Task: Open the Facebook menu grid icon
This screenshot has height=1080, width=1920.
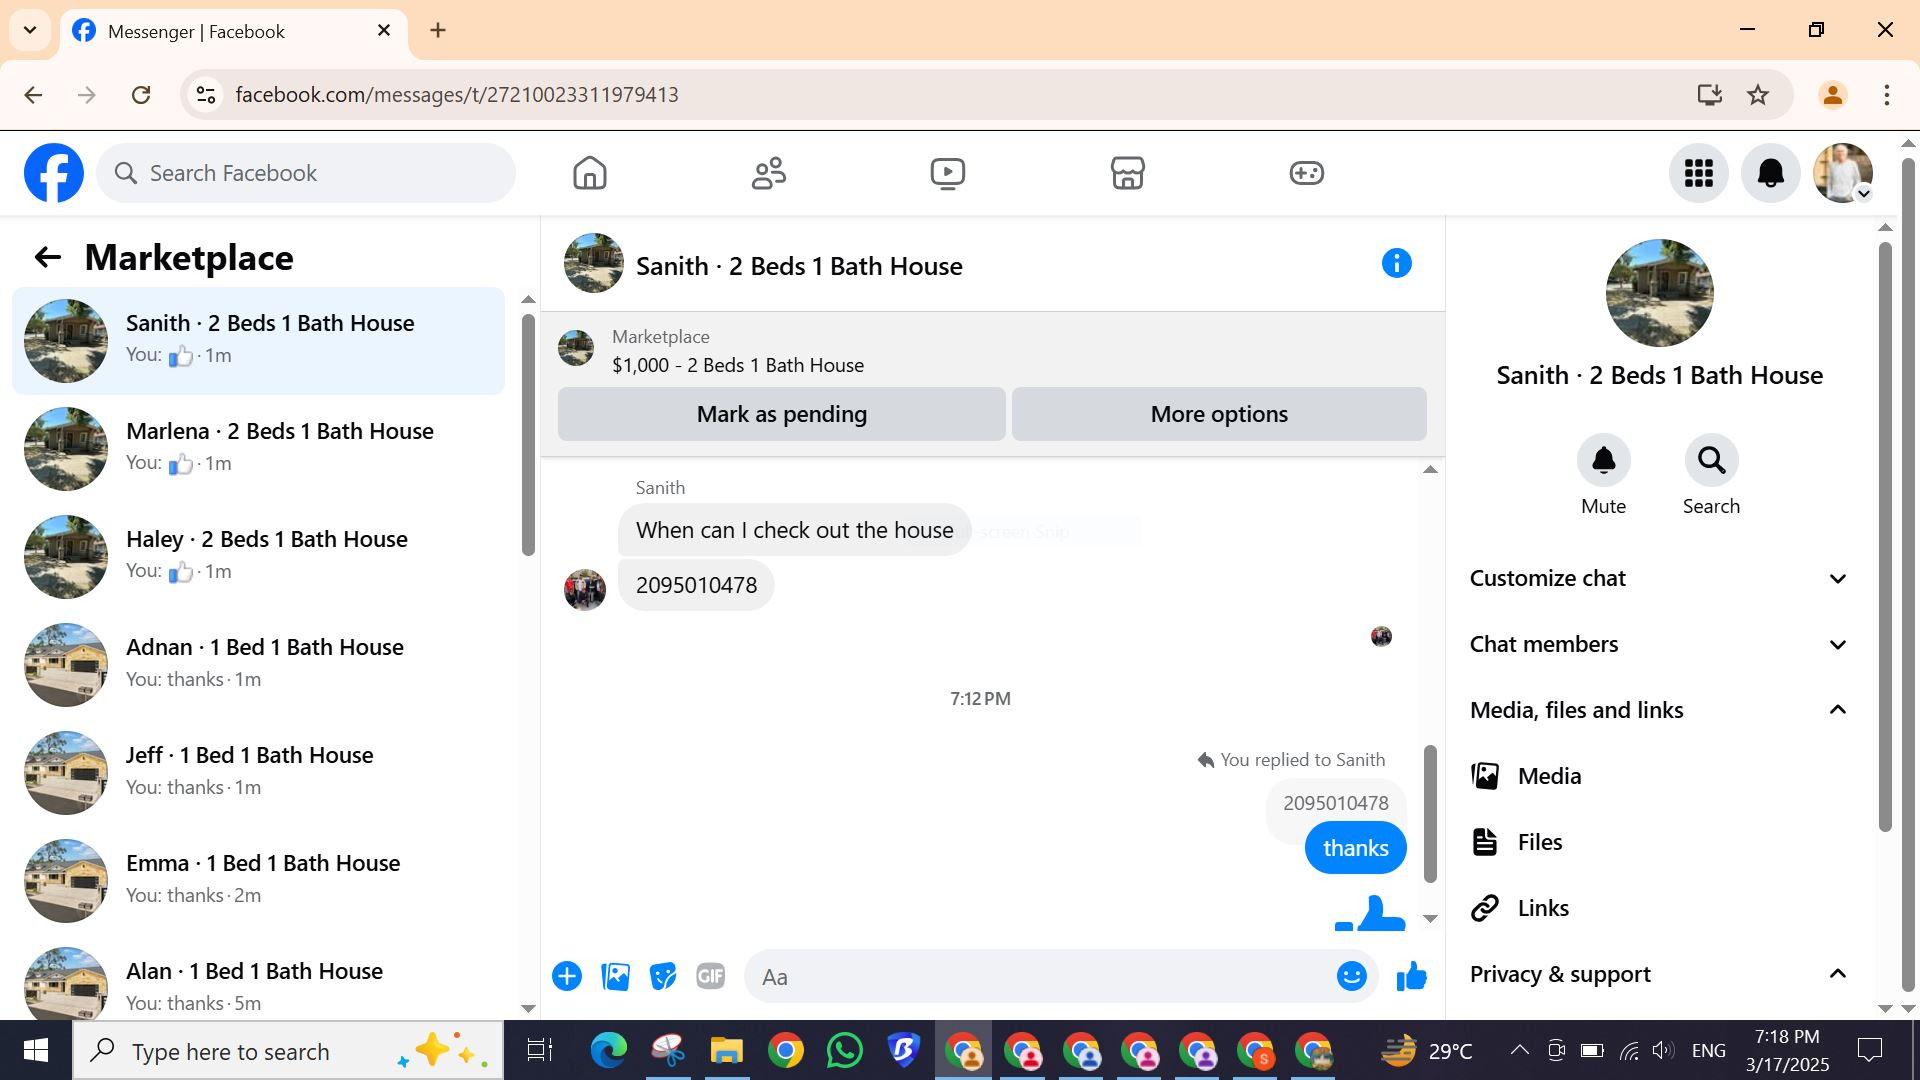Action: (x=1699, y=173)
